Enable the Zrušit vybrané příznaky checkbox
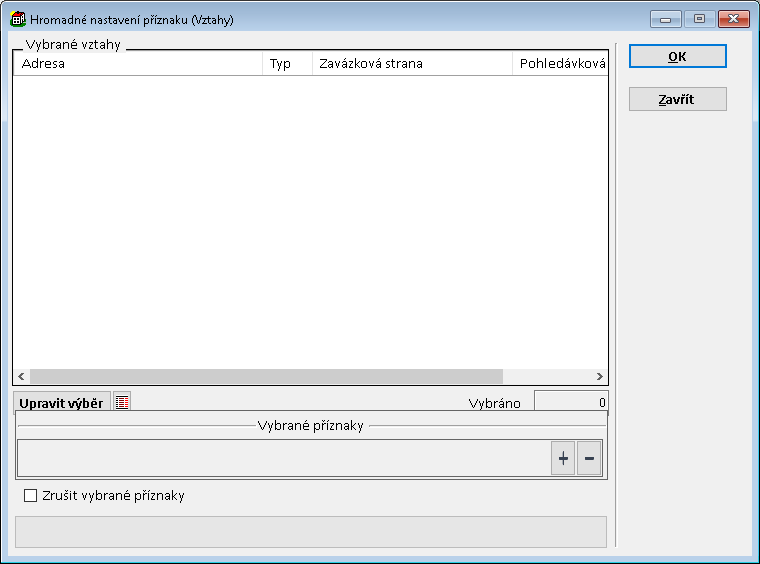Image resolution: width=760 pixels, height=564 pixels. pos(30,495)
